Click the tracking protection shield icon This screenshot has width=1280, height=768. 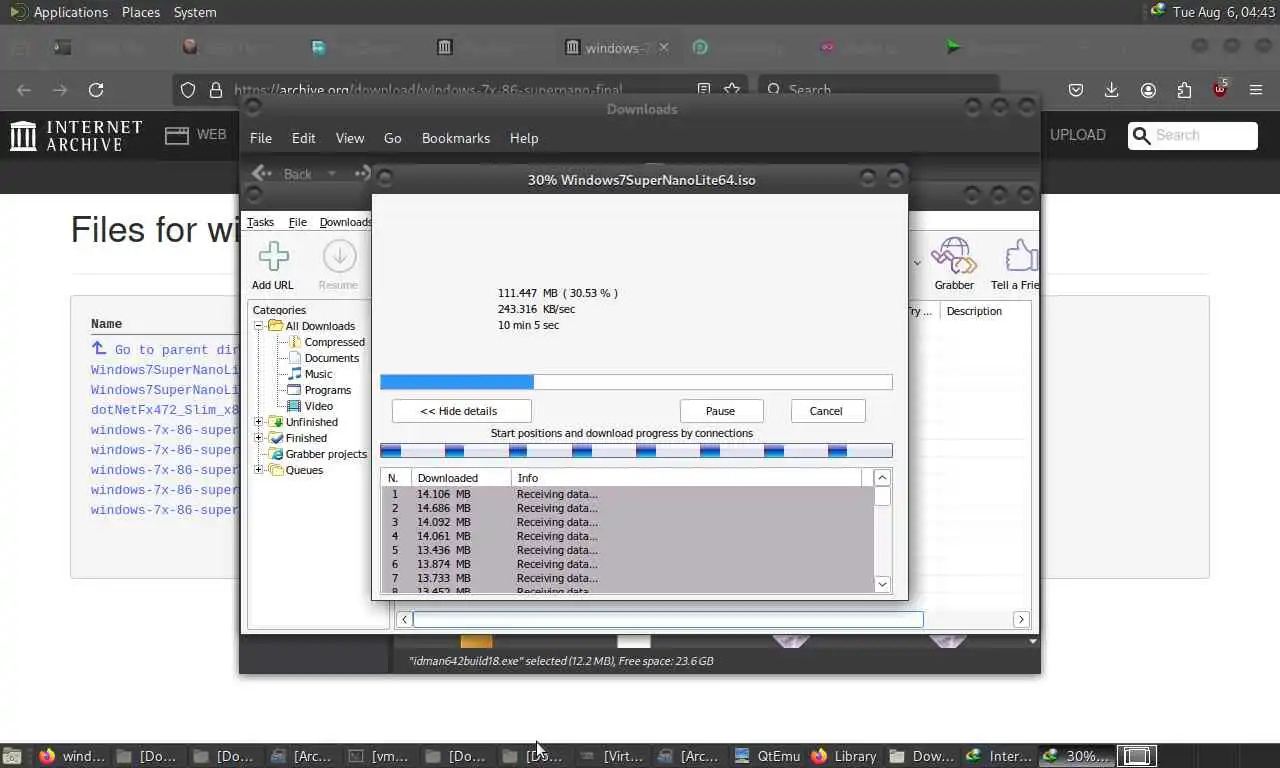tap(188, 90)
